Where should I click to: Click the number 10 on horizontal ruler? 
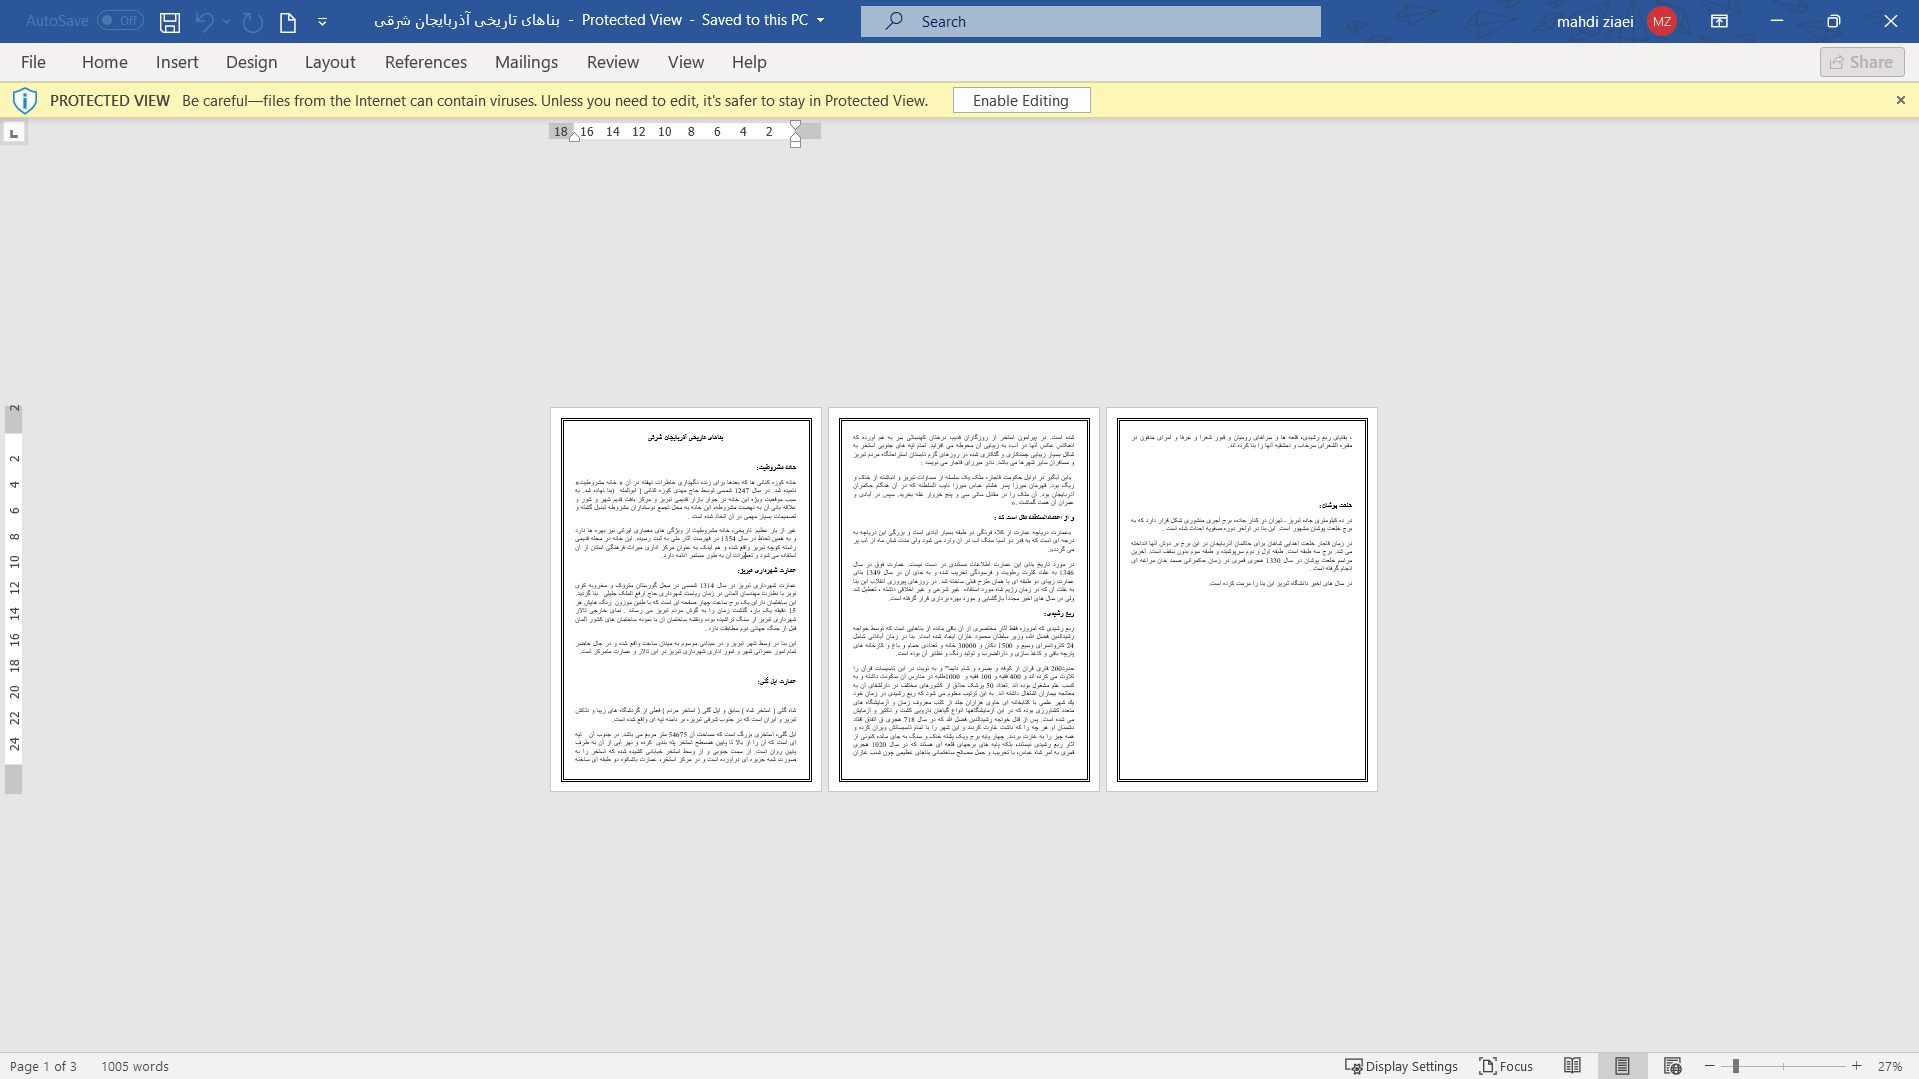(665, 131)
